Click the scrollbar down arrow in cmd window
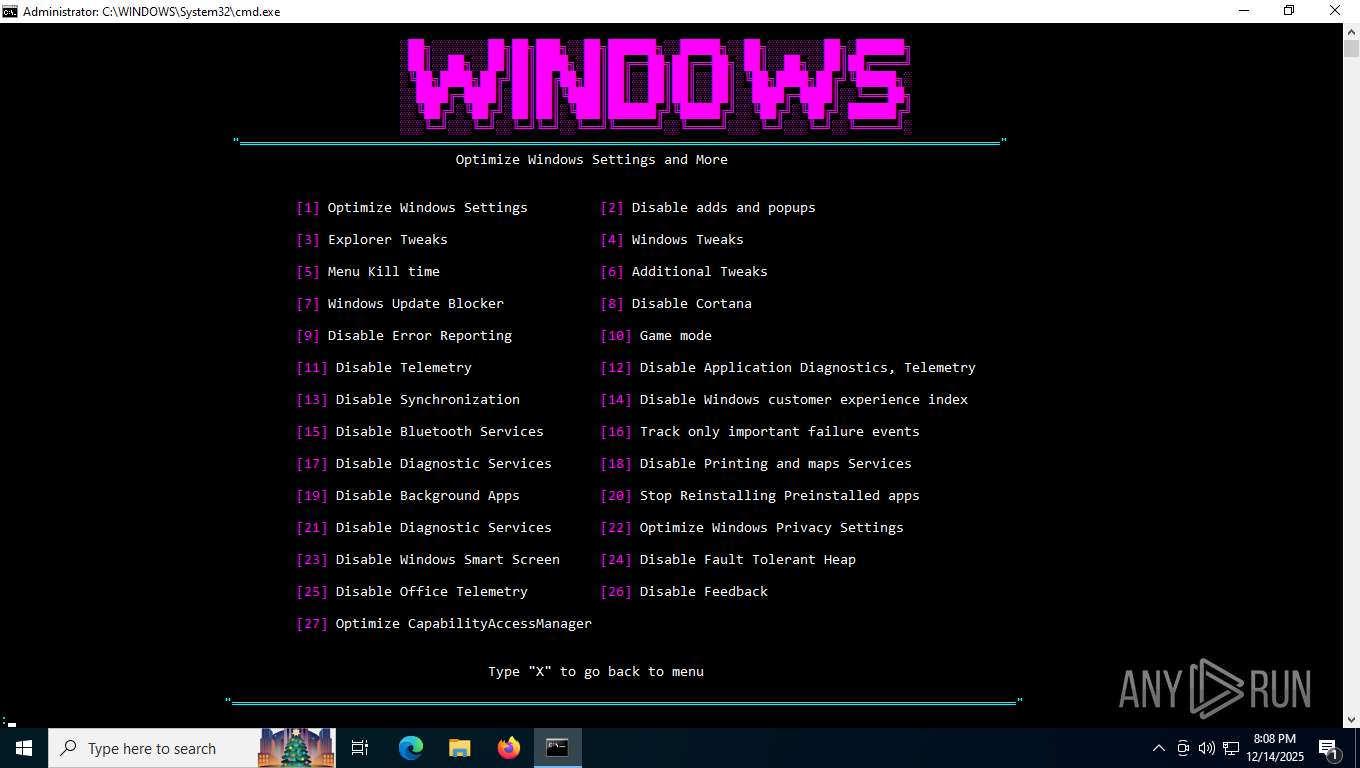Viewport: 1360px width, 768px height. pos(1351,719)
